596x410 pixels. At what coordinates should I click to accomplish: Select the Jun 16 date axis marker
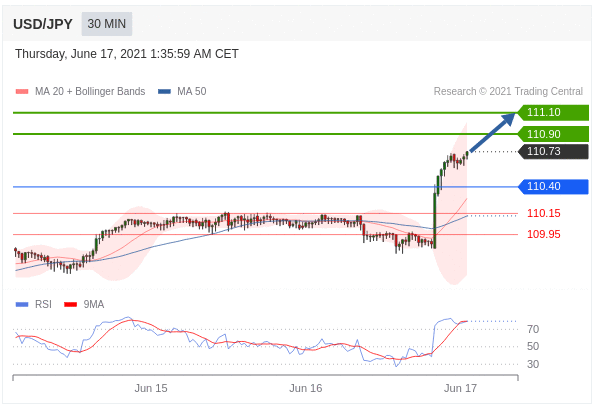coord(306,388)
